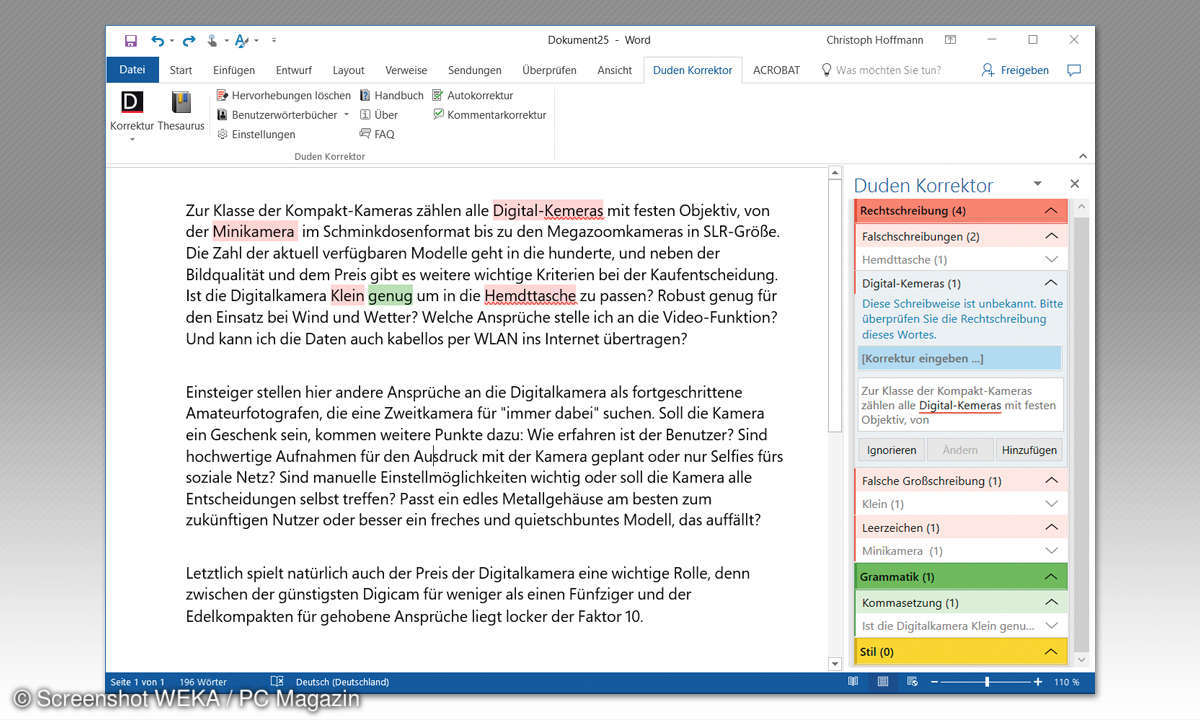Click the zoom in plus button
The image size is (1200, 720).
coord(1038,682)
